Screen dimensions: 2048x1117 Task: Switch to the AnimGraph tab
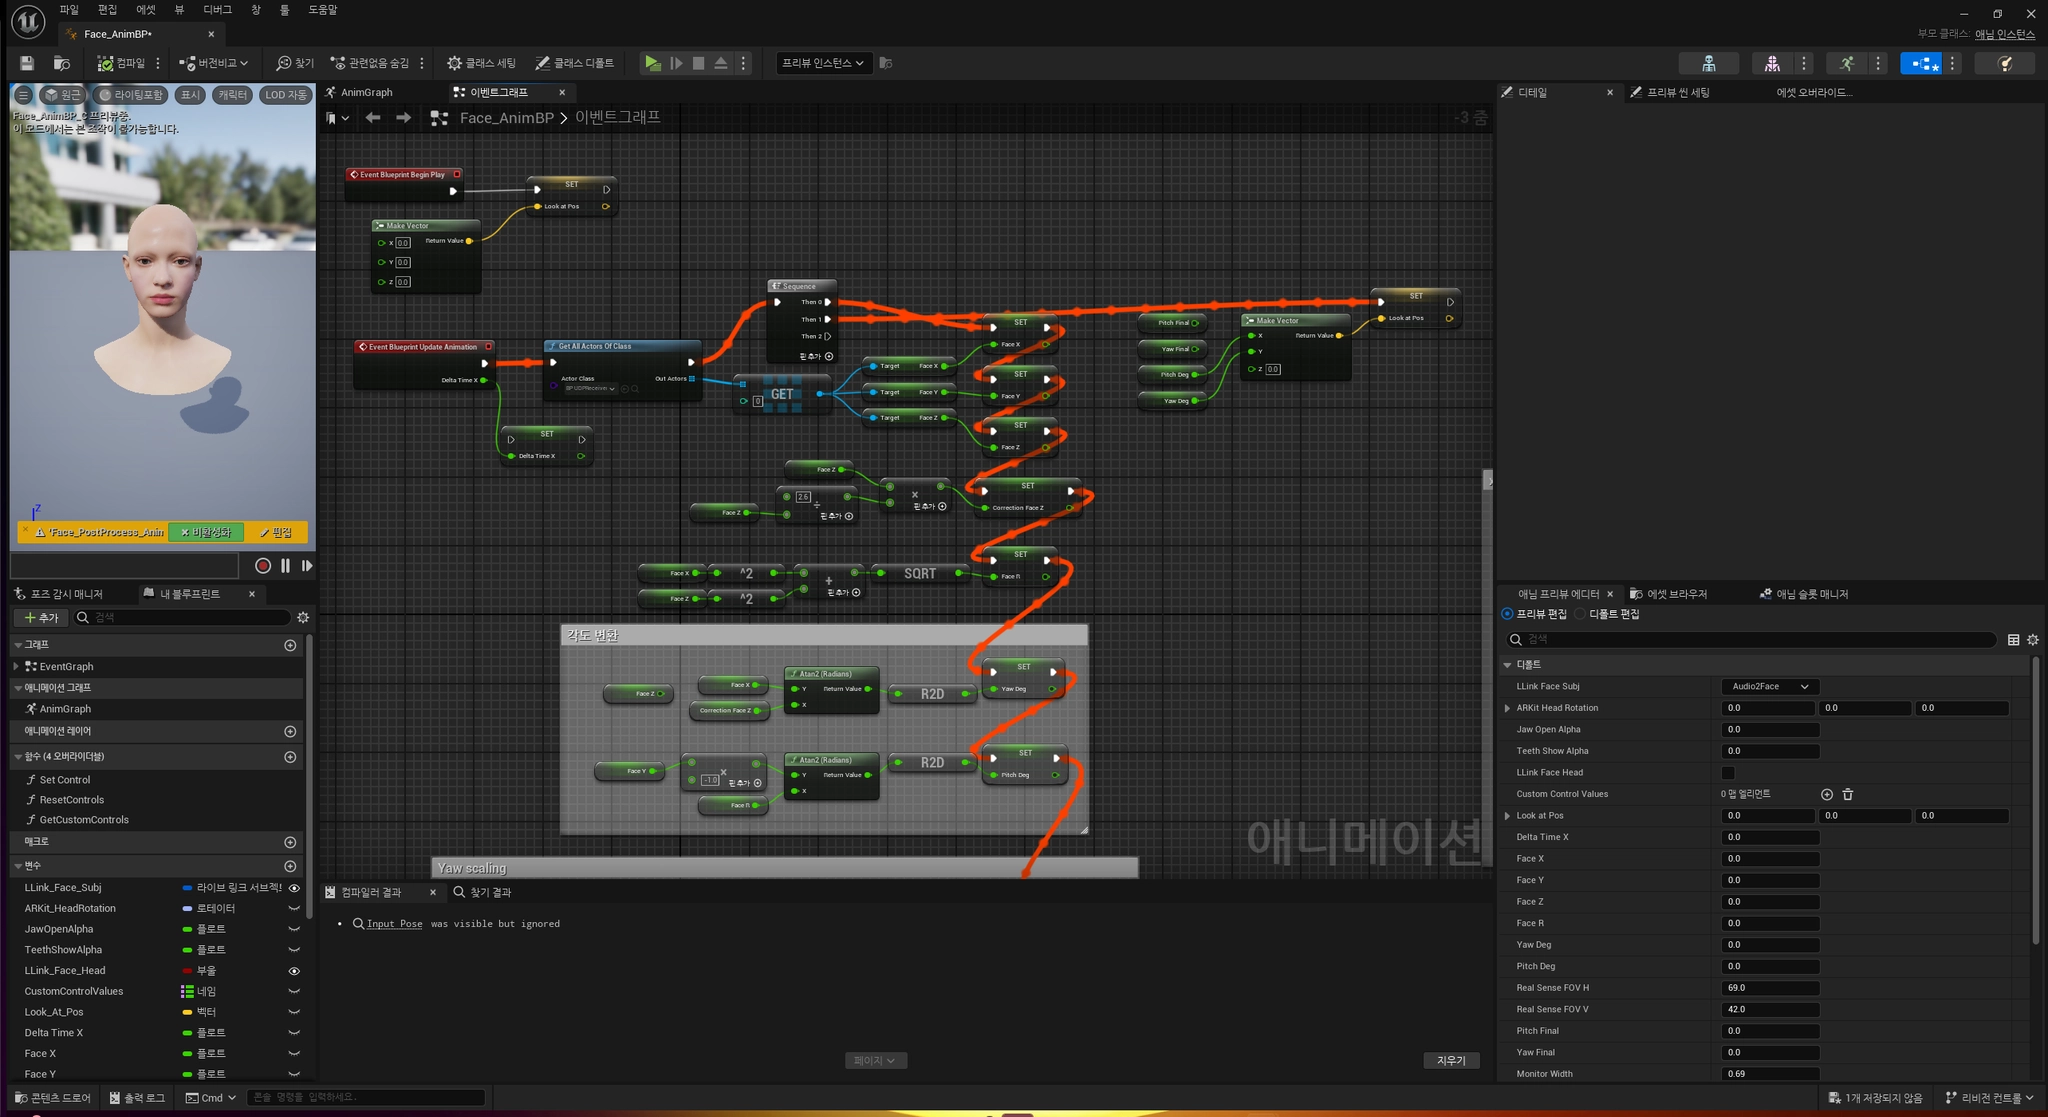(366, 92)
